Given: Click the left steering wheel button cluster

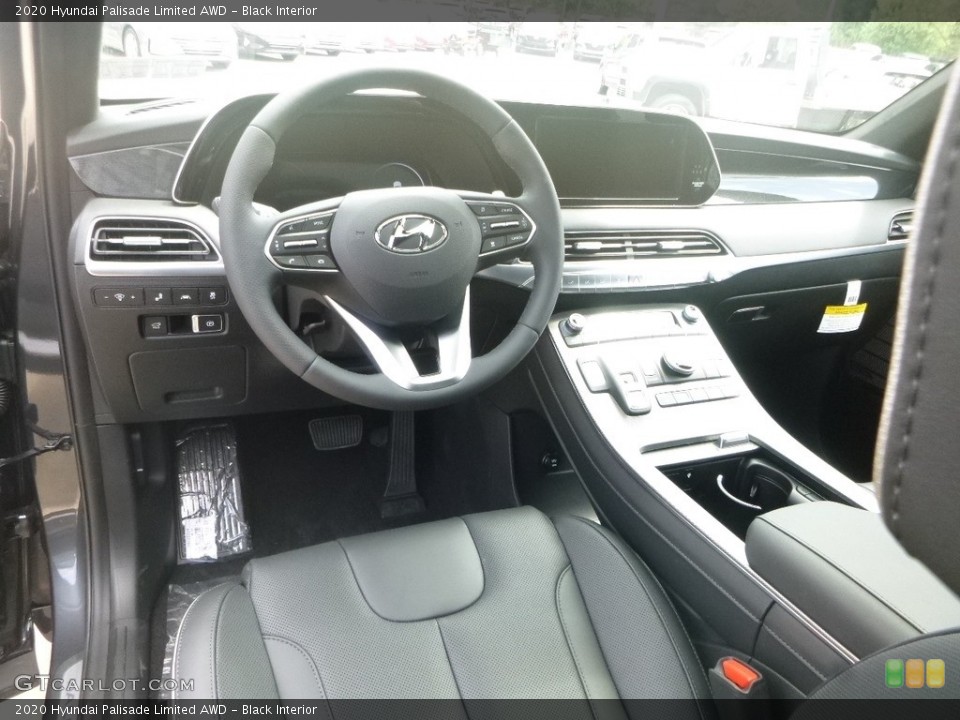Looking at the screenshot, I should (x=304, y=243).
